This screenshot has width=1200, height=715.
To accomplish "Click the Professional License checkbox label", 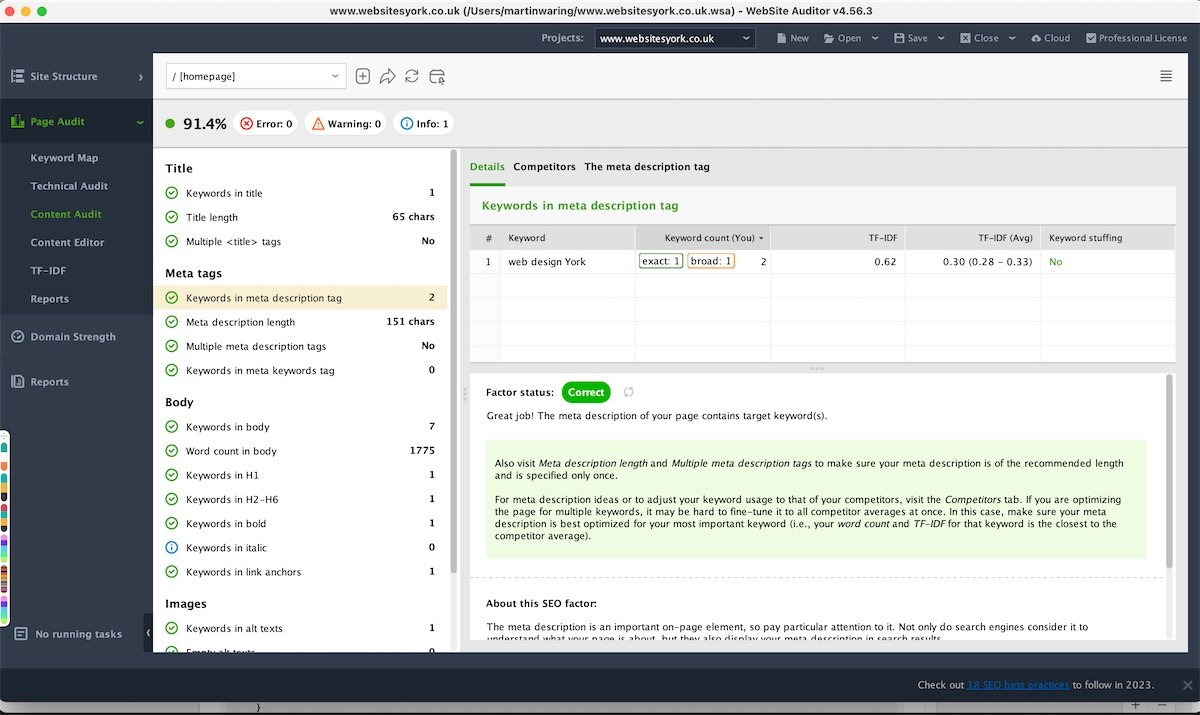I will point(1136,38).
